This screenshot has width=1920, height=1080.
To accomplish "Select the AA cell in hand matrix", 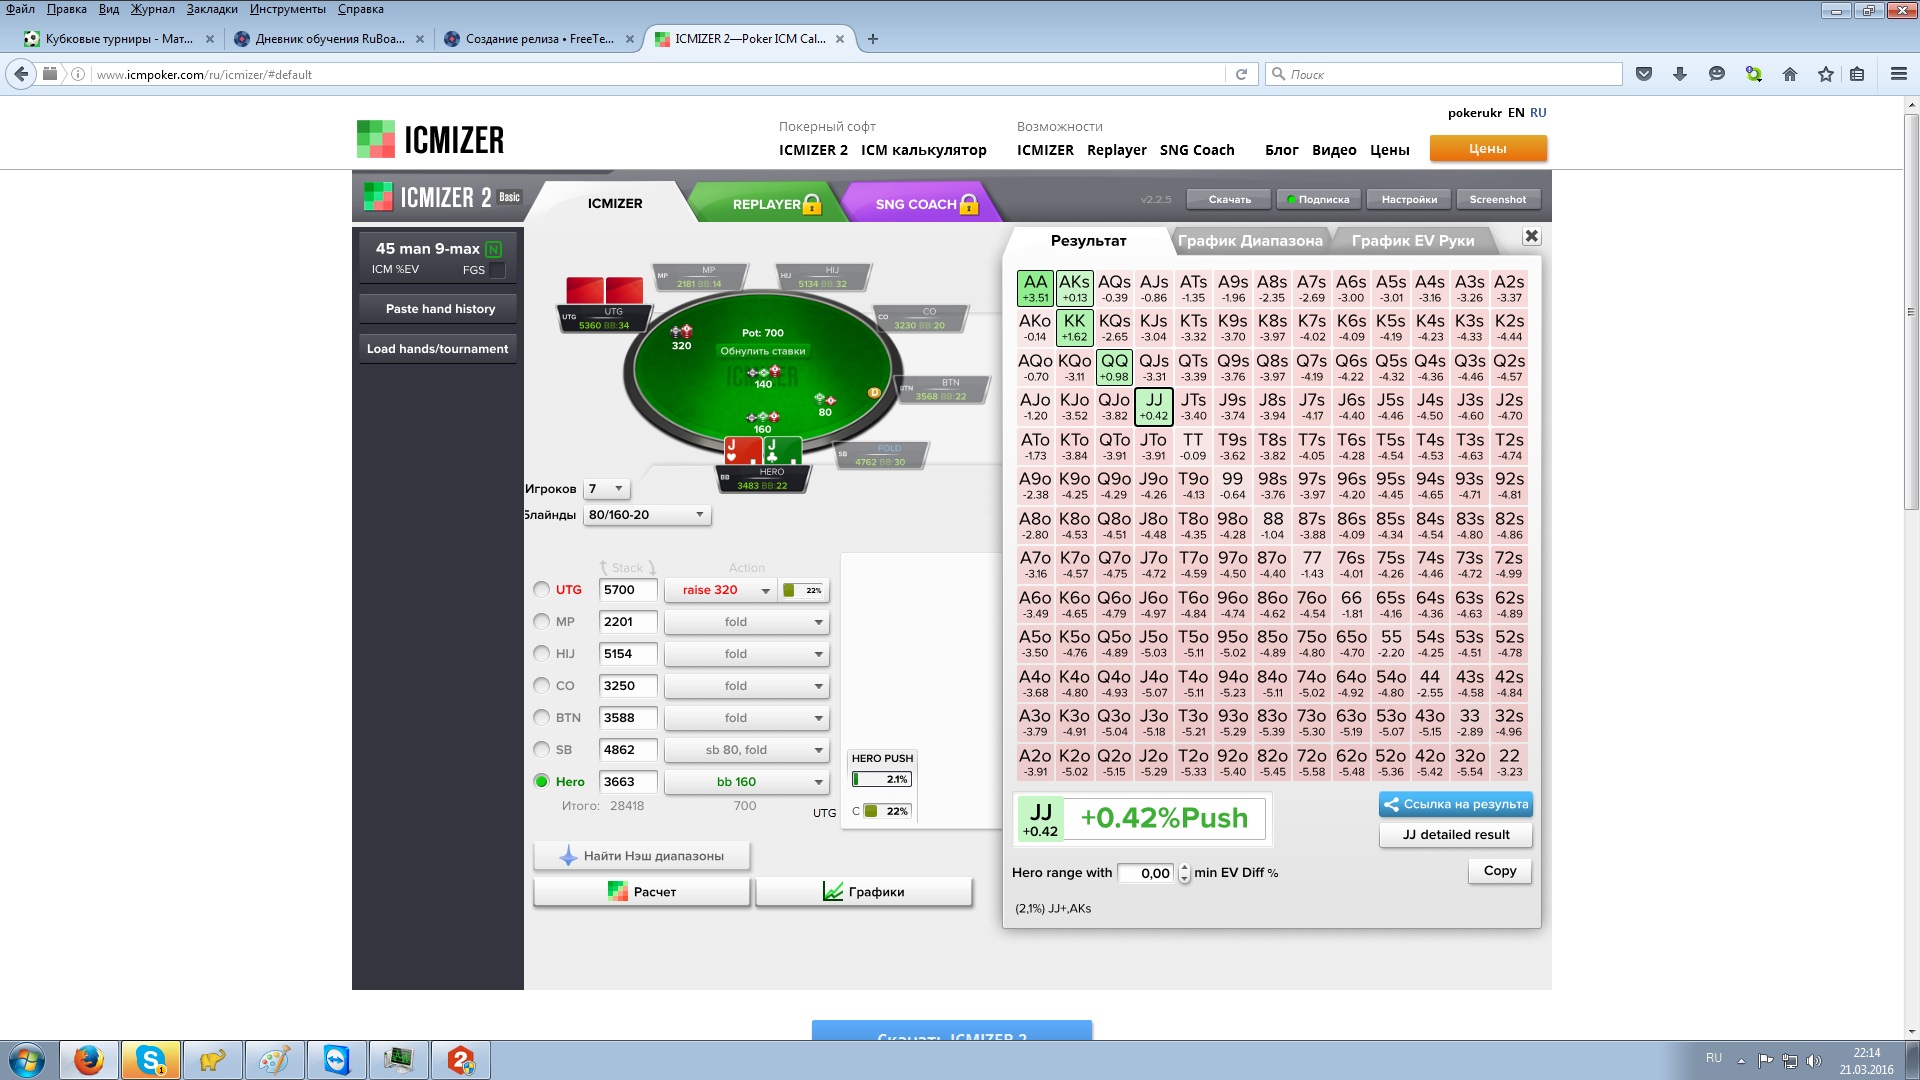I will click(x=1035, y=288).
